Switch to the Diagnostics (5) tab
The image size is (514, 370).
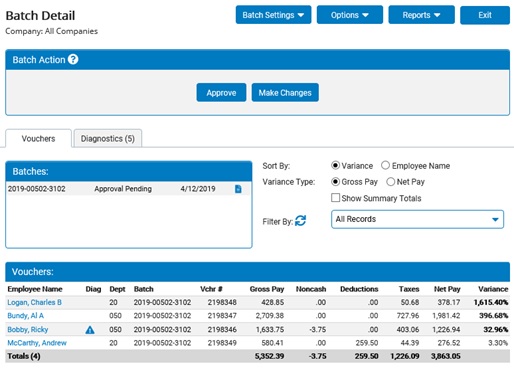point(108,138)
